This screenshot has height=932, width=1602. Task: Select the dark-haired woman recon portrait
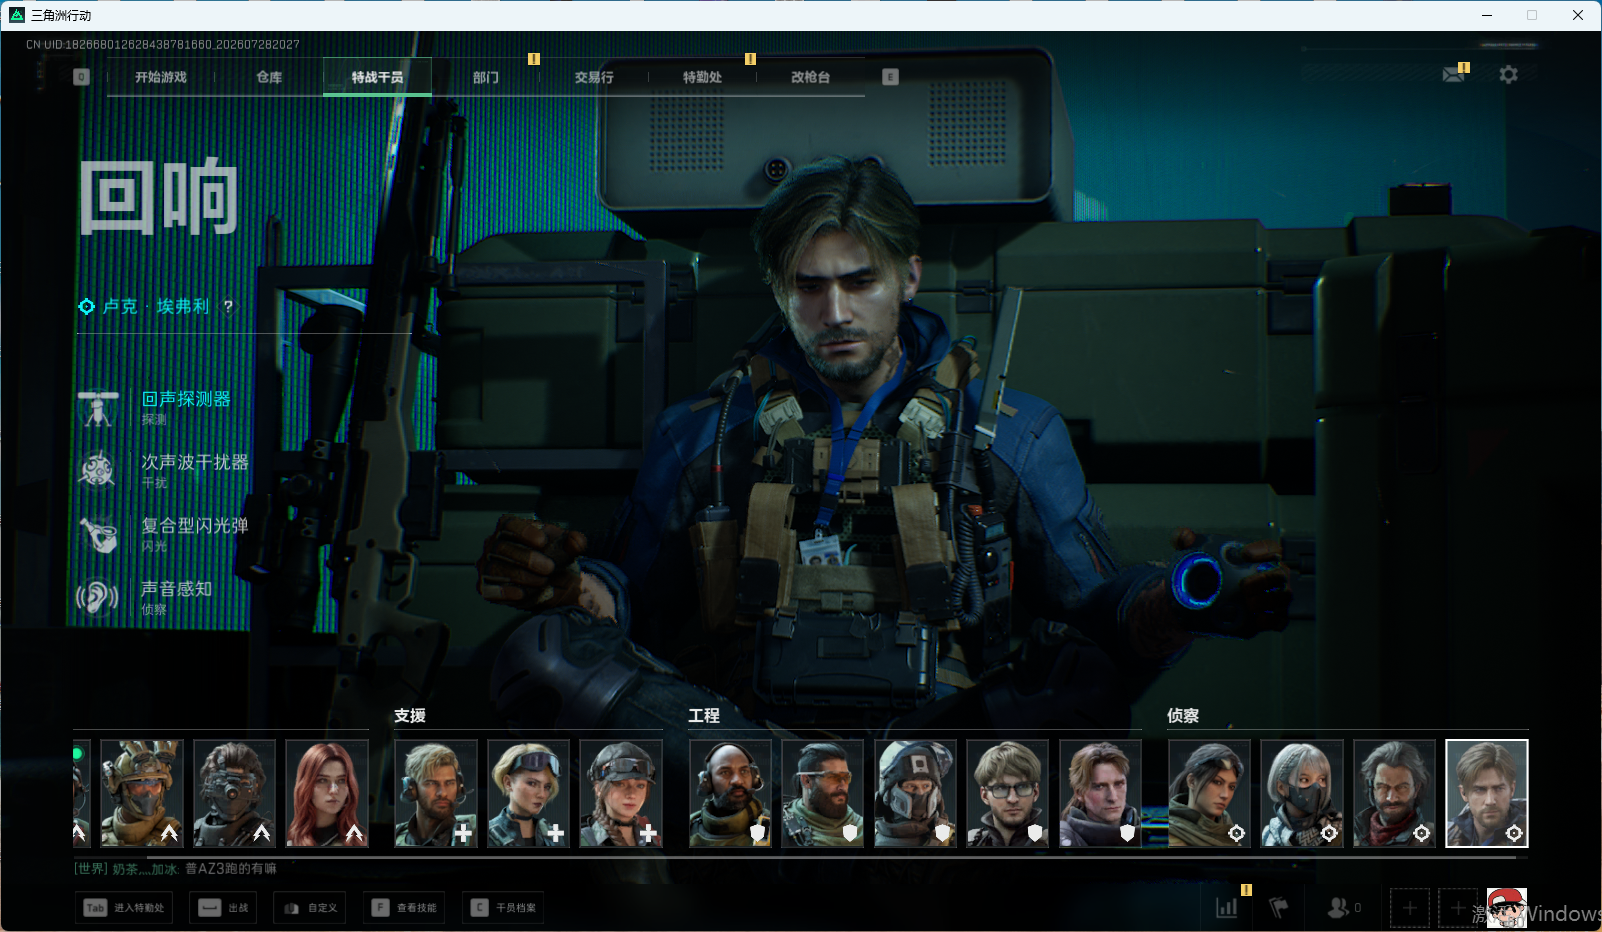[1209, 794]
